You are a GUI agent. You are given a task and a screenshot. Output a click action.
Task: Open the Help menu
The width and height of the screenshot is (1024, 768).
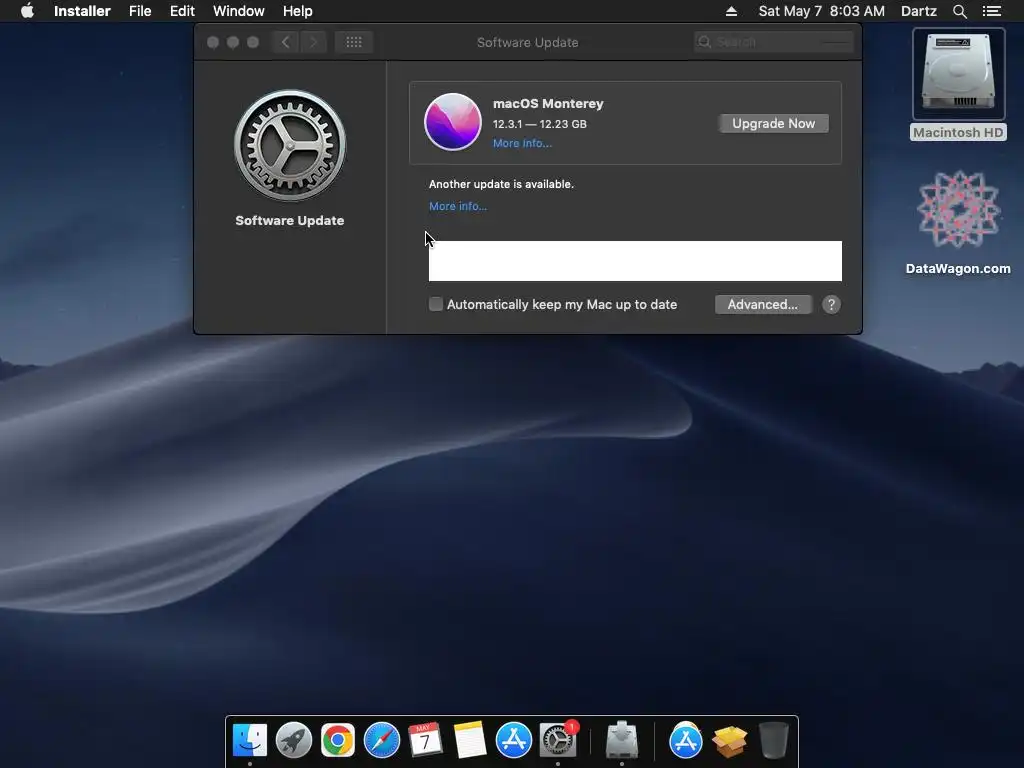tap(297, 11)
